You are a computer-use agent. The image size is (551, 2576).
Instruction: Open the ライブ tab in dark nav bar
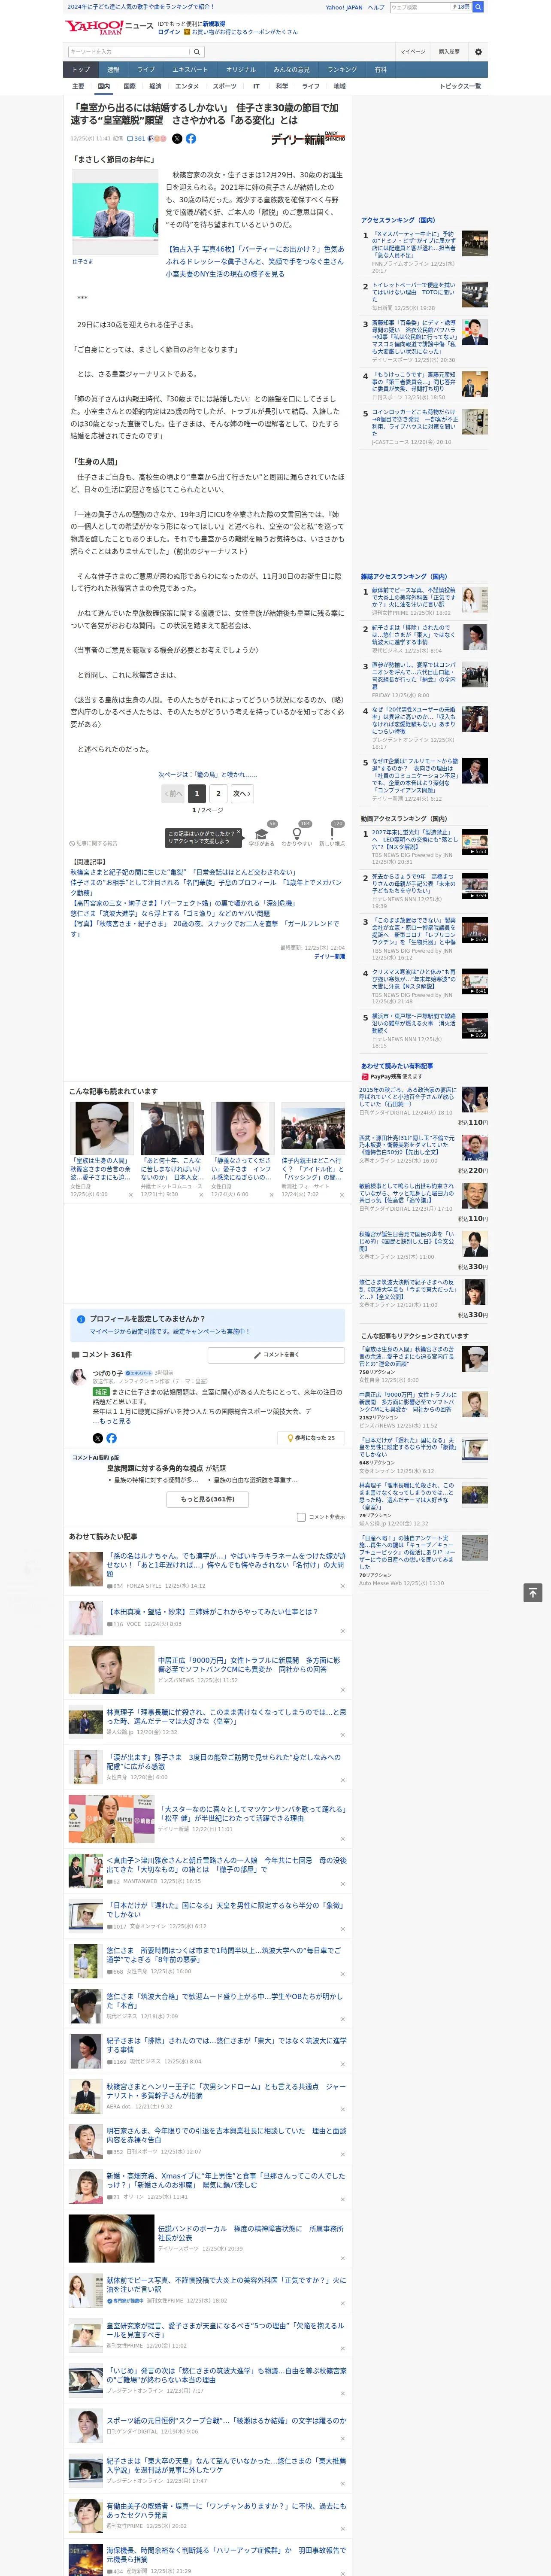146,70
